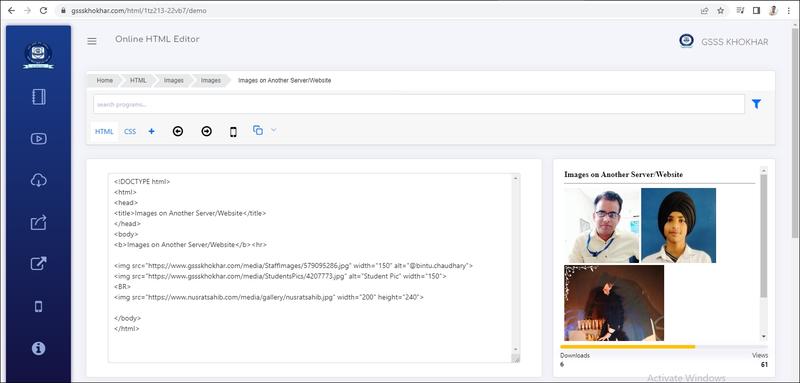The width and height of the screenshot is (800, 383).
Task: Click the browser share page icon
Action: (705, 10)
